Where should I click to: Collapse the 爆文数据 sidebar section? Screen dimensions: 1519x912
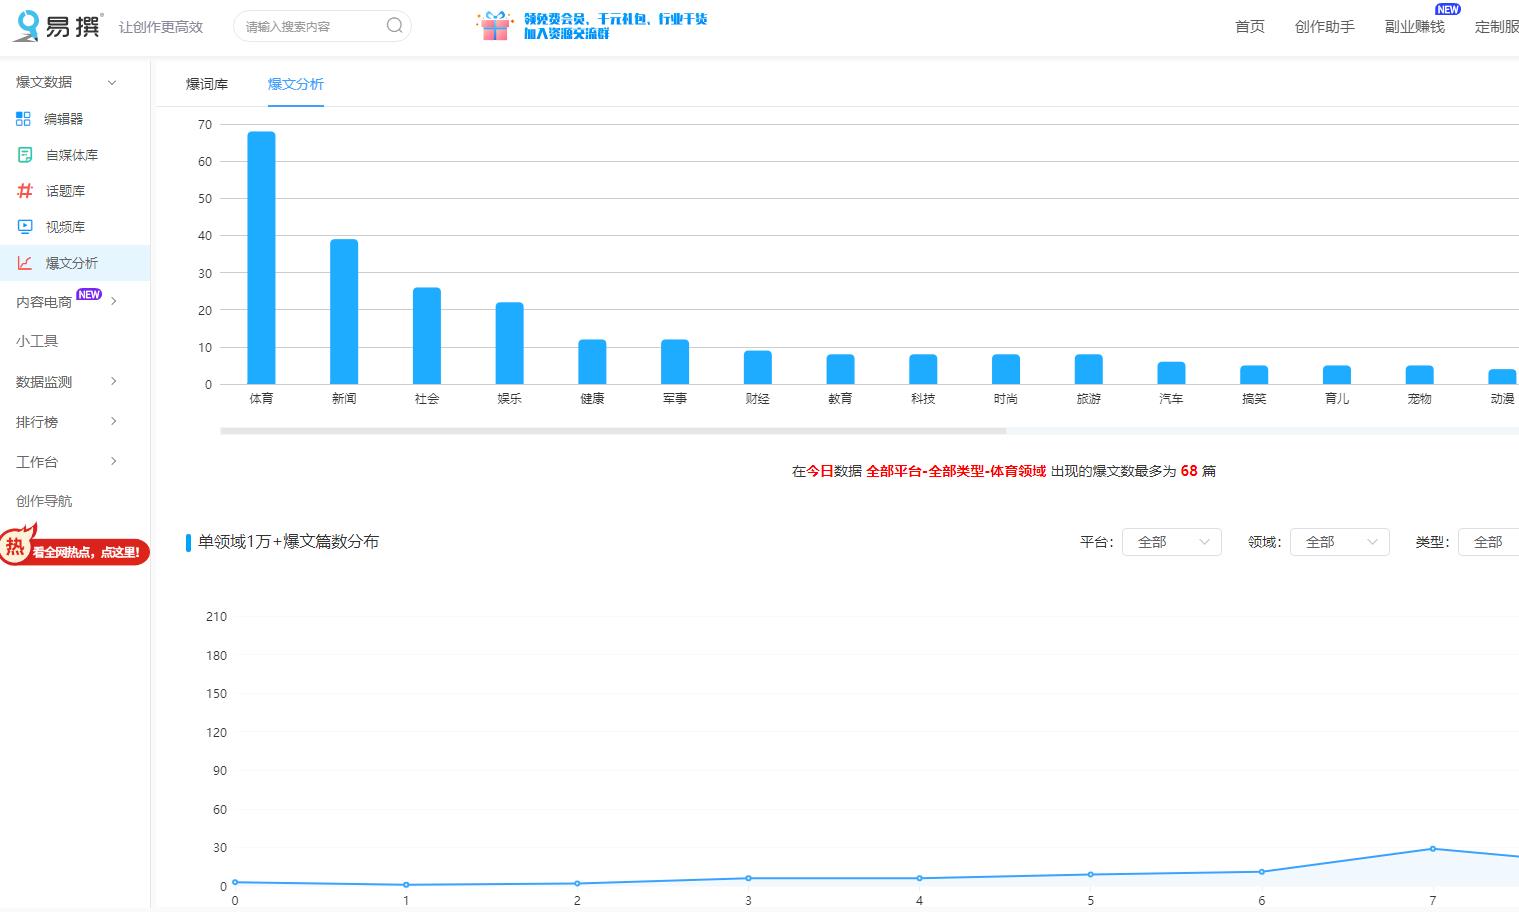pos(112,83)
